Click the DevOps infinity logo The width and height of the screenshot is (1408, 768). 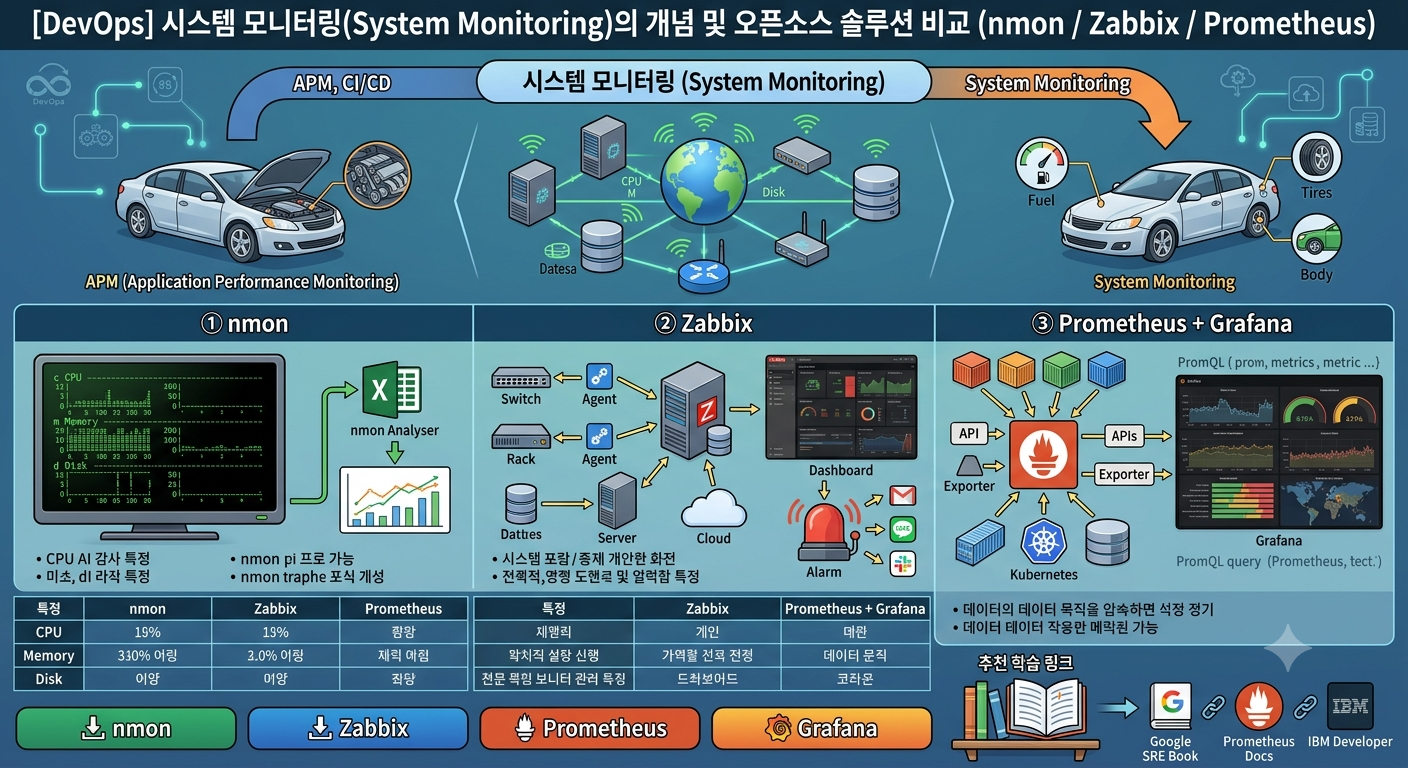tap(48, 82)
